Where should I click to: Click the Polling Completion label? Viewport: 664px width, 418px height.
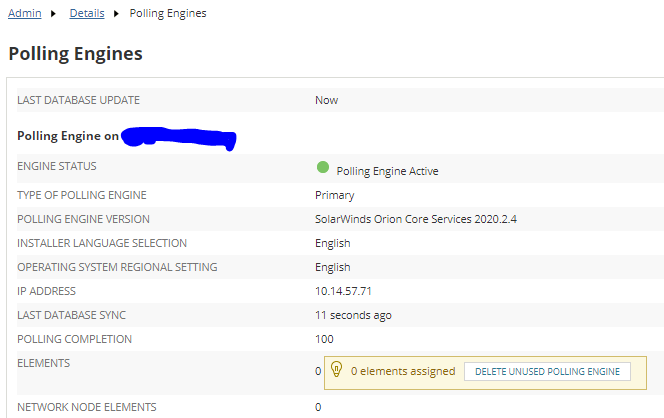75,339
